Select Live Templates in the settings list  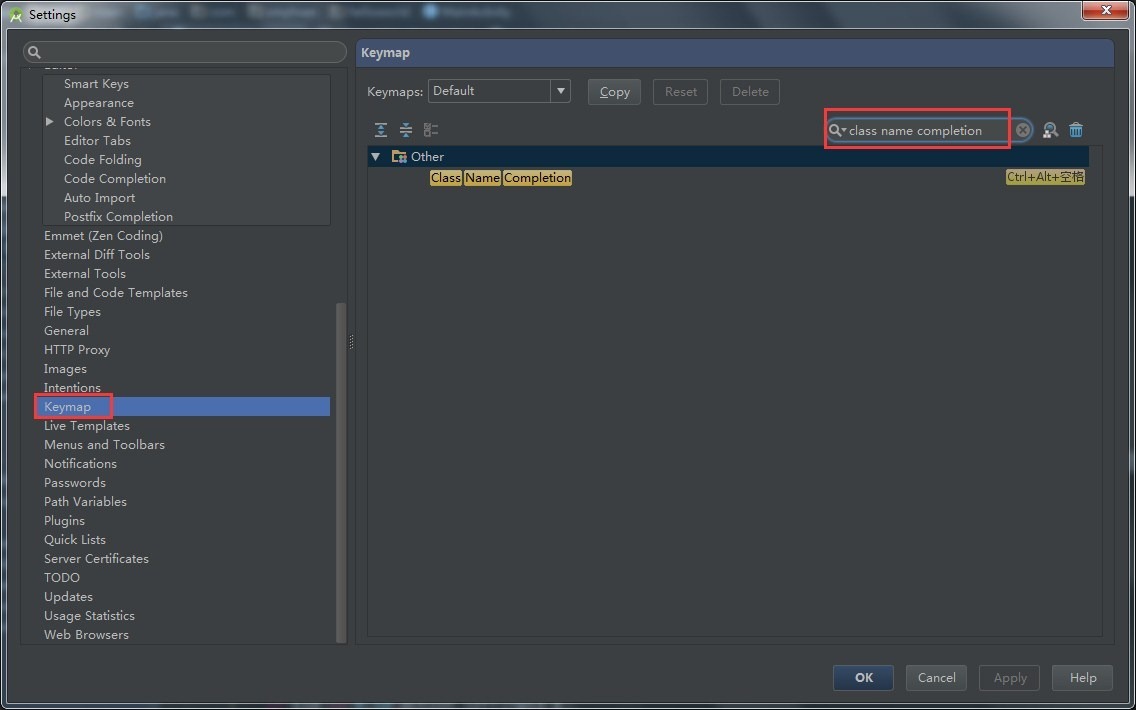click(x=87, y=426)
